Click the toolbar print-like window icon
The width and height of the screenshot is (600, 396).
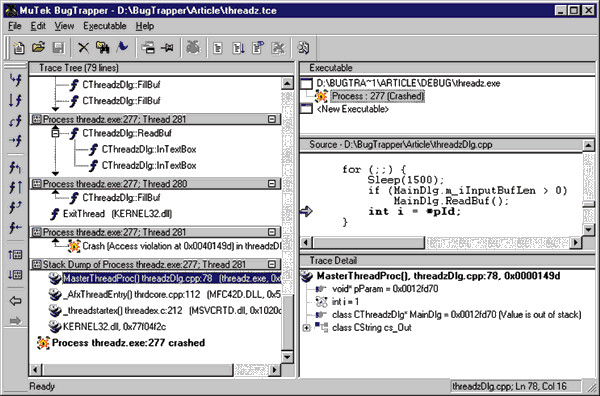pos(148,48)
